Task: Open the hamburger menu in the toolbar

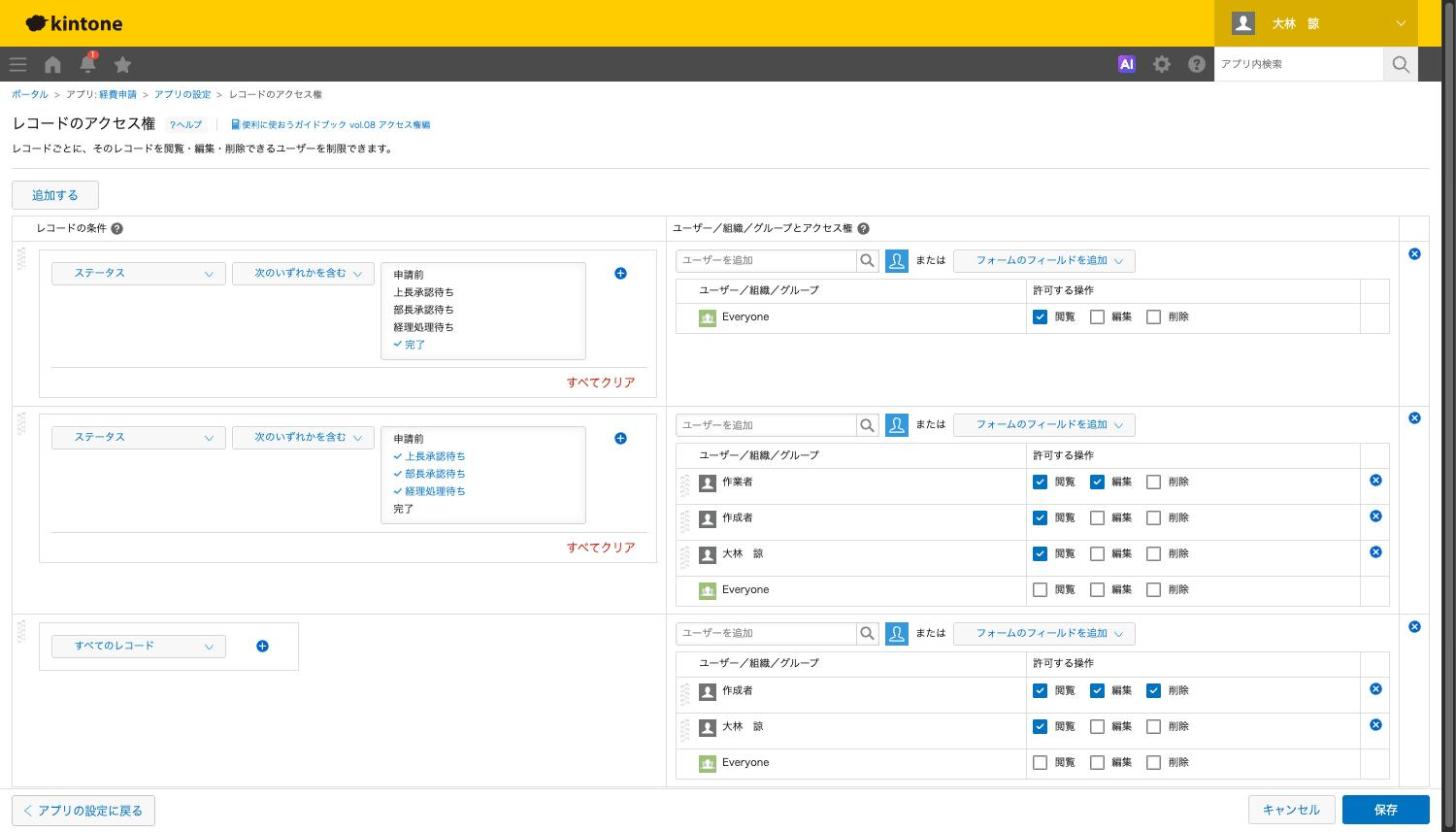Action: point(18,64)
